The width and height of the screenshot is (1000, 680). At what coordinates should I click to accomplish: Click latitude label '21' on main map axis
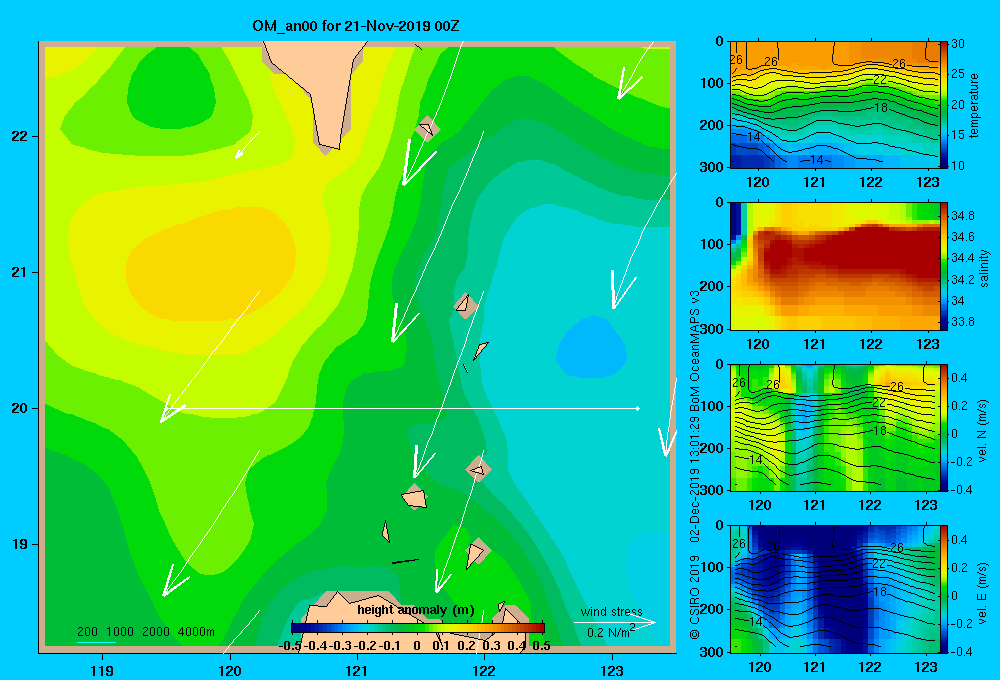[x=19, y=272]
